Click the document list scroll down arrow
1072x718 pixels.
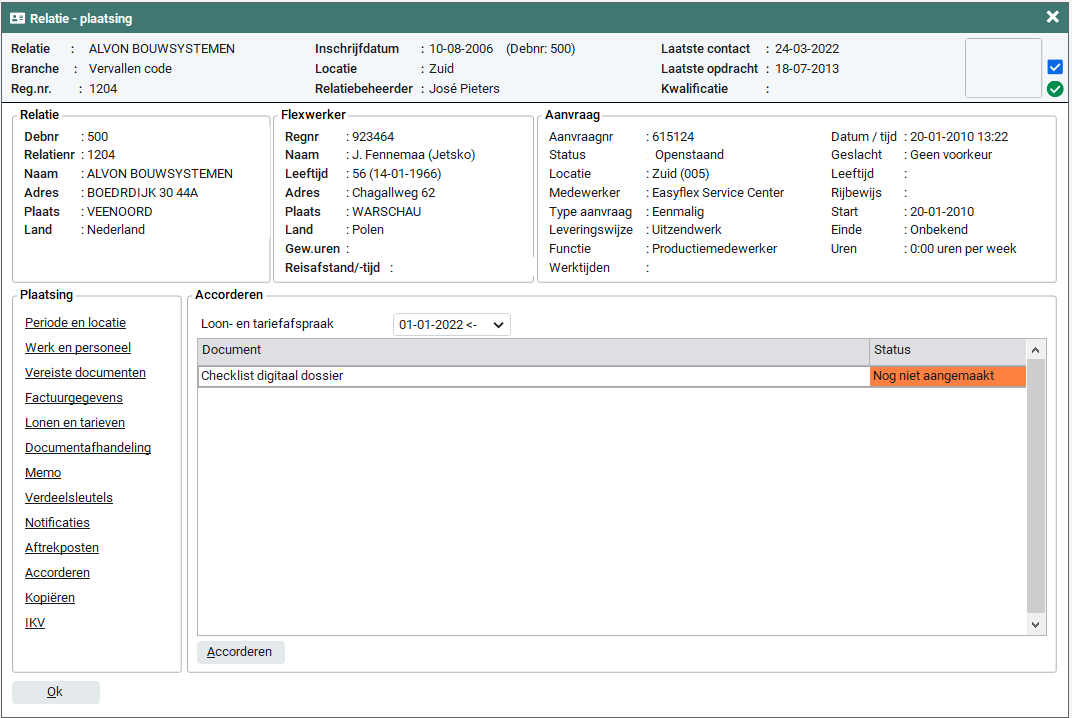pyautogui.click(x=1036, y=624)
